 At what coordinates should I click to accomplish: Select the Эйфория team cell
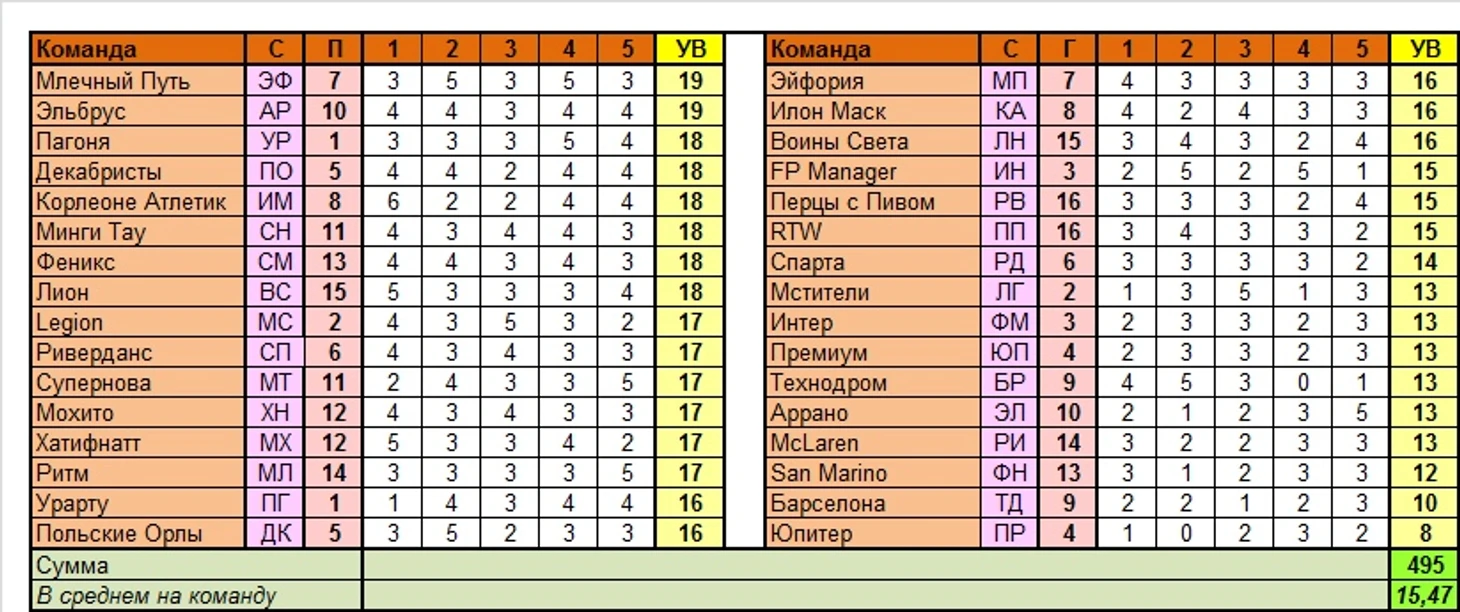(873, 81)
